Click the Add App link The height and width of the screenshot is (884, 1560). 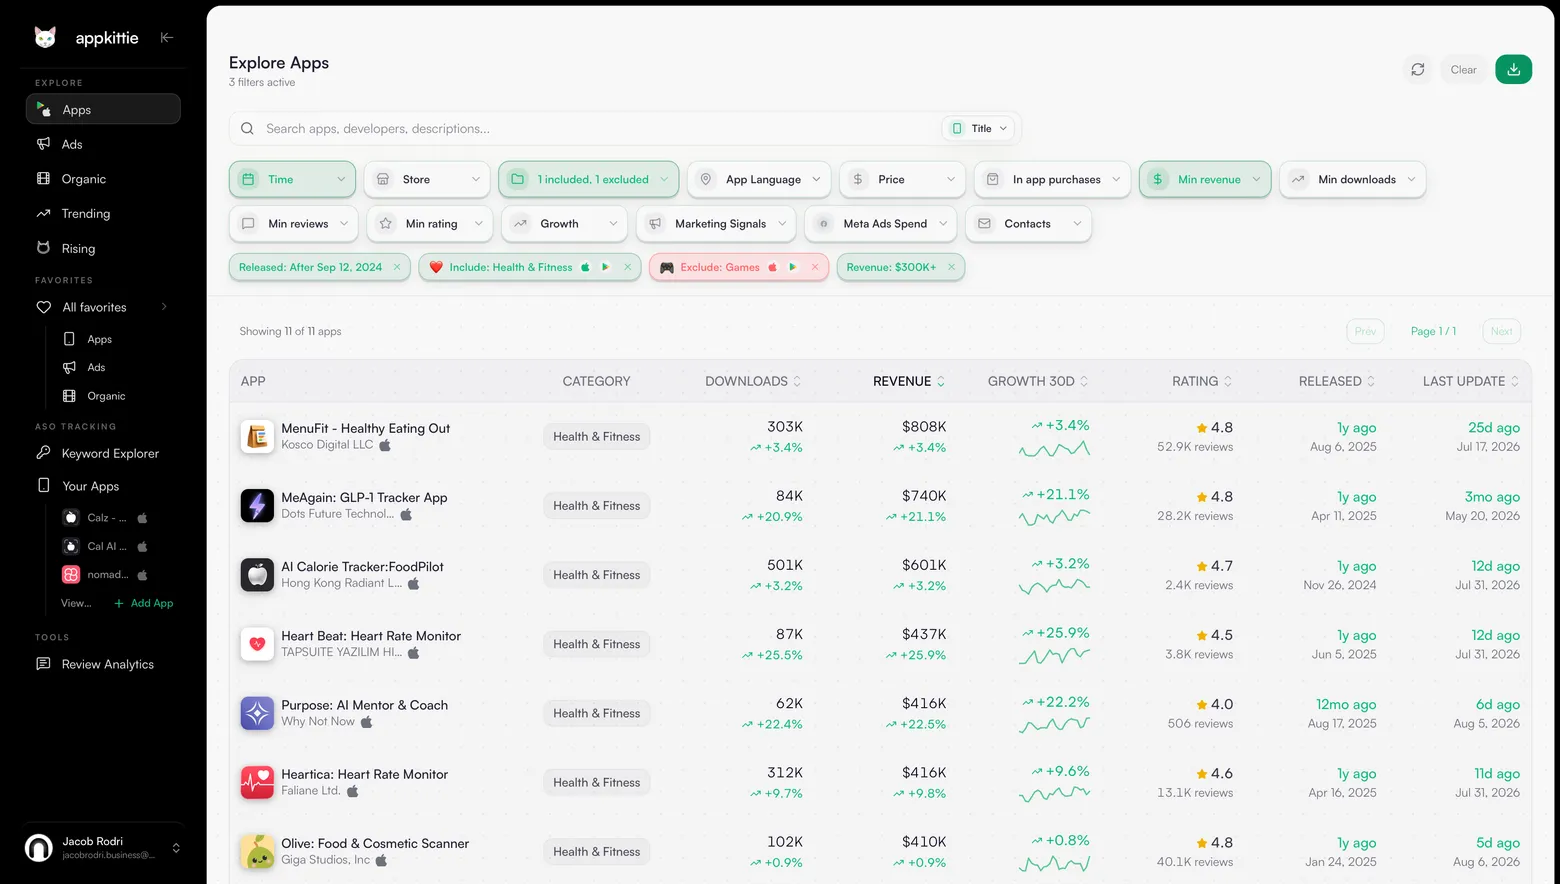pyautogui.click(x=144, y=603)
